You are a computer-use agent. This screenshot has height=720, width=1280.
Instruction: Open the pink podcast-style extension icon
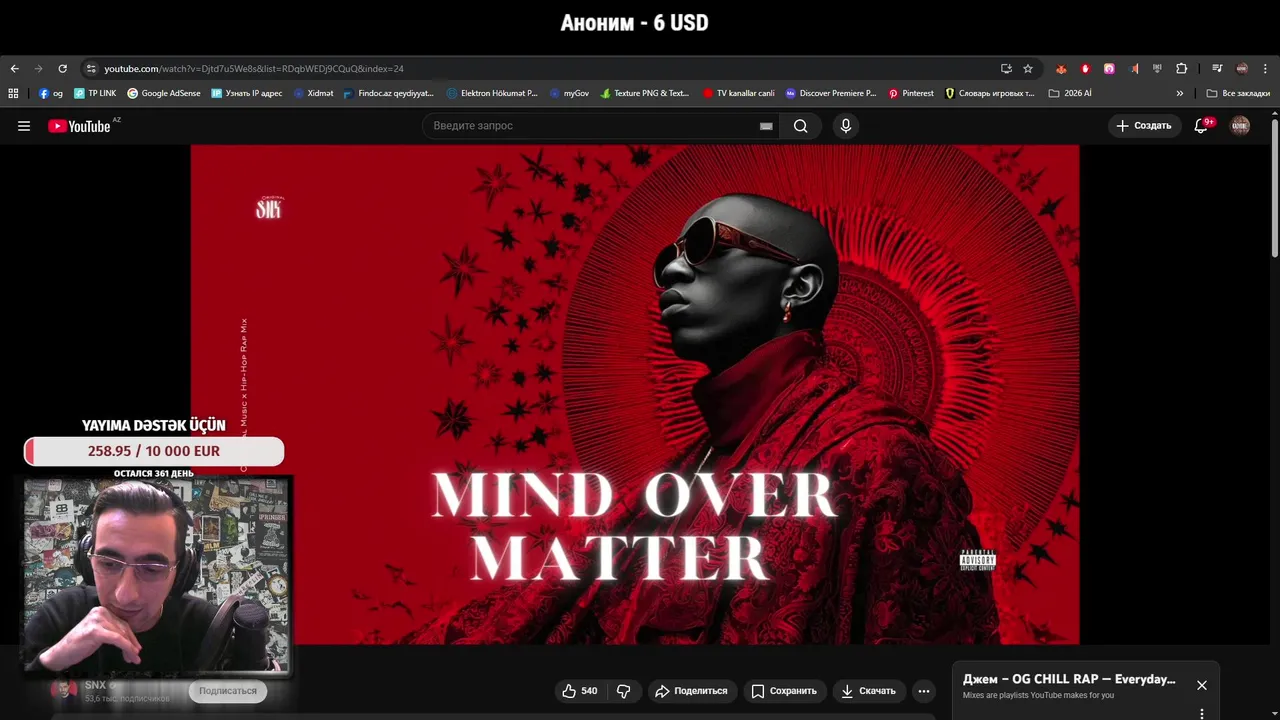coord(1109,69)
